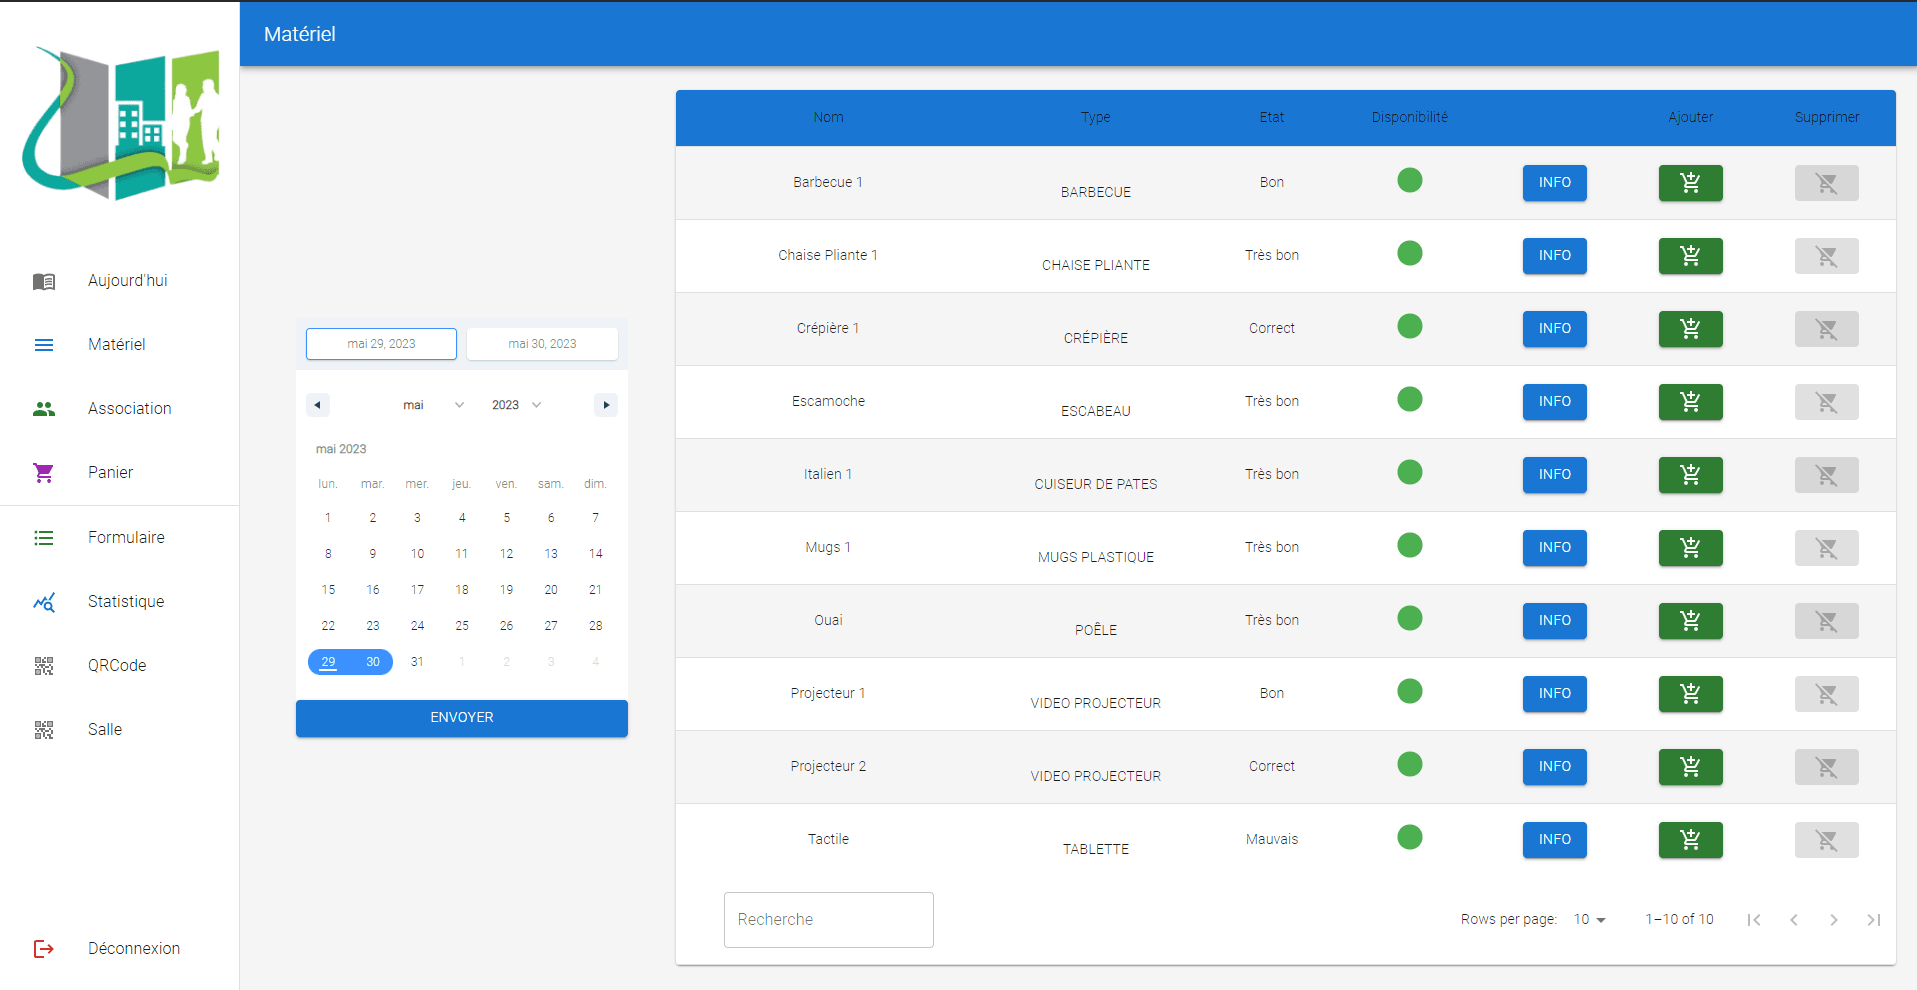This screenshot has width=1917, height=990.
Task: Expand the year dropdown showing 2023
Action: 516,405
